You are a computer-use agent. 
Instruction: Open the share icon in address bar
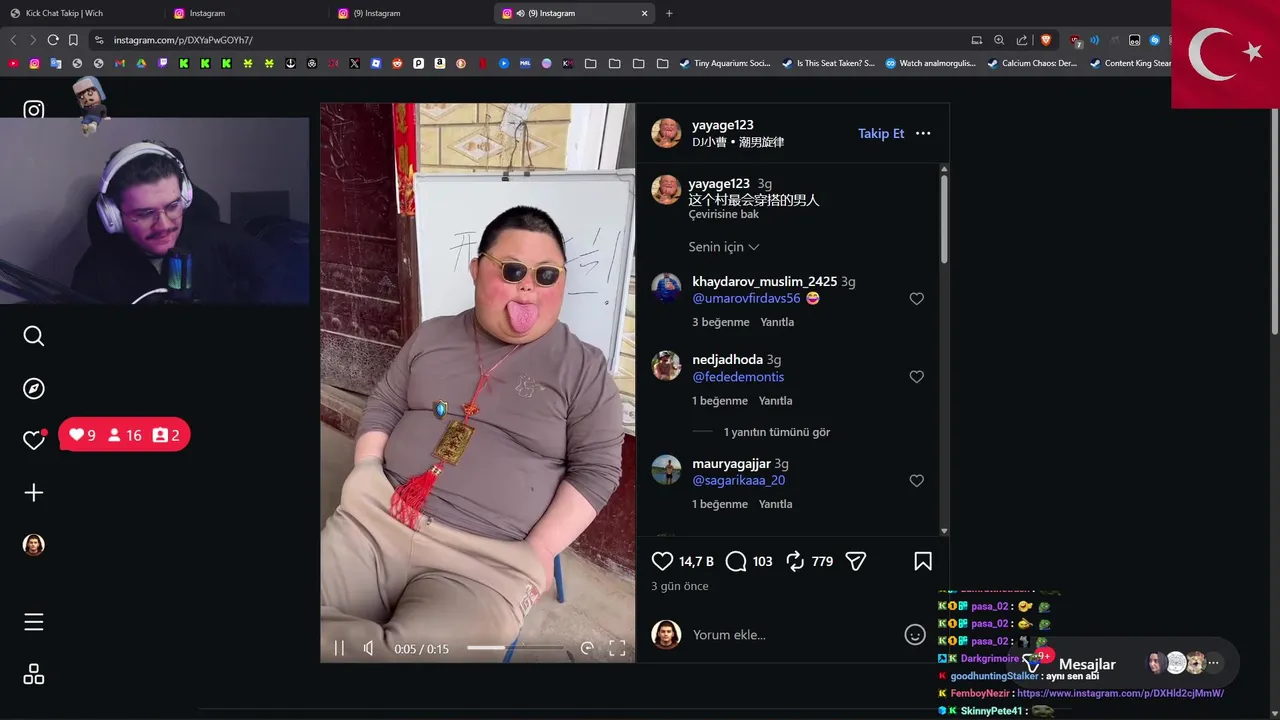[x=1022, y=40]
